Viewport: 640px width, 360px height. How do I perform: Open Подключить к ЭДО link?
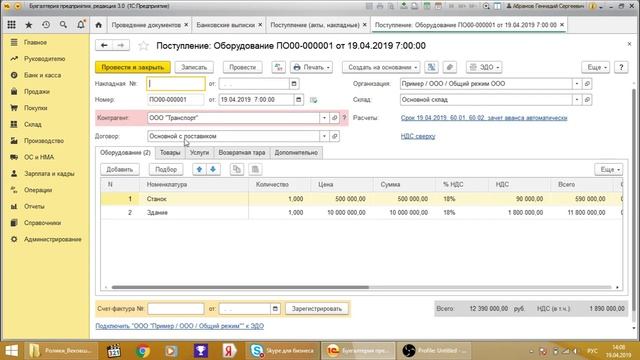(180, 326)
